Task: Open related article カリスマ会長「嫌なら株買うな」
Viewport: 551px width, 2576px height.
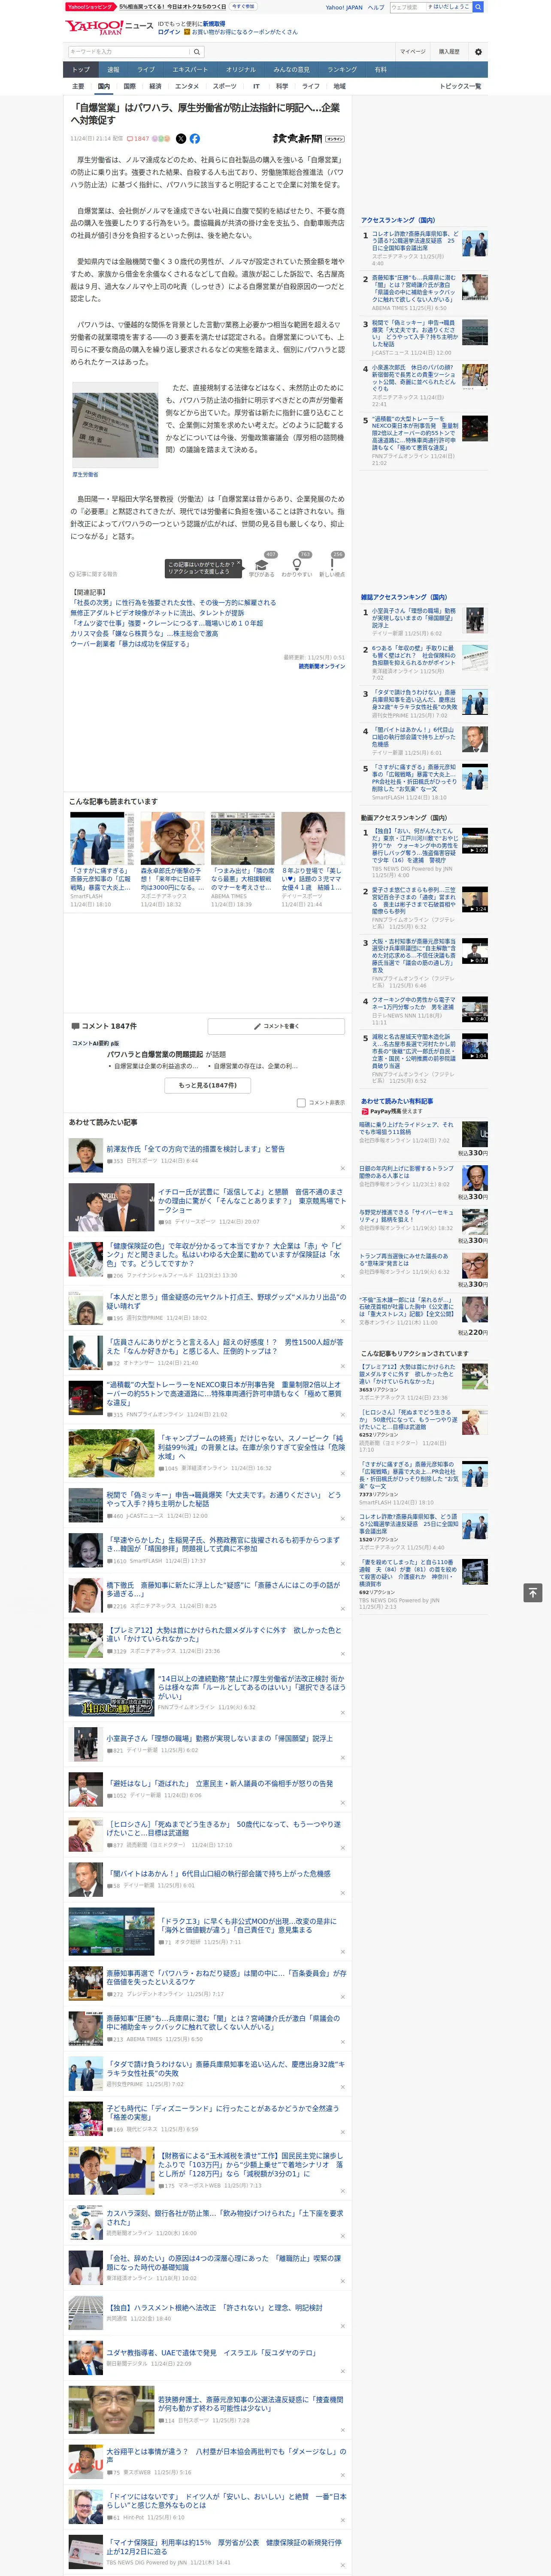Action: pyautogui.click(x=144, y=634)
